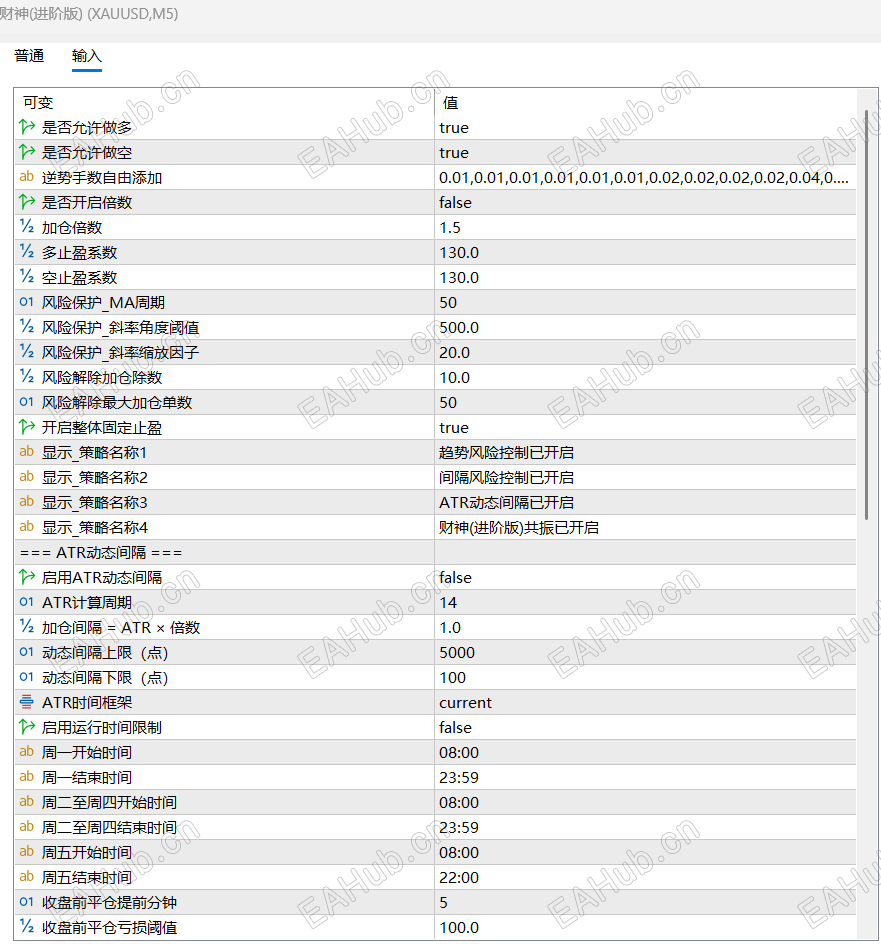Select the === ATR动态间隔 === separator row
Screen dimensions: 881x944
click(435, 552)
